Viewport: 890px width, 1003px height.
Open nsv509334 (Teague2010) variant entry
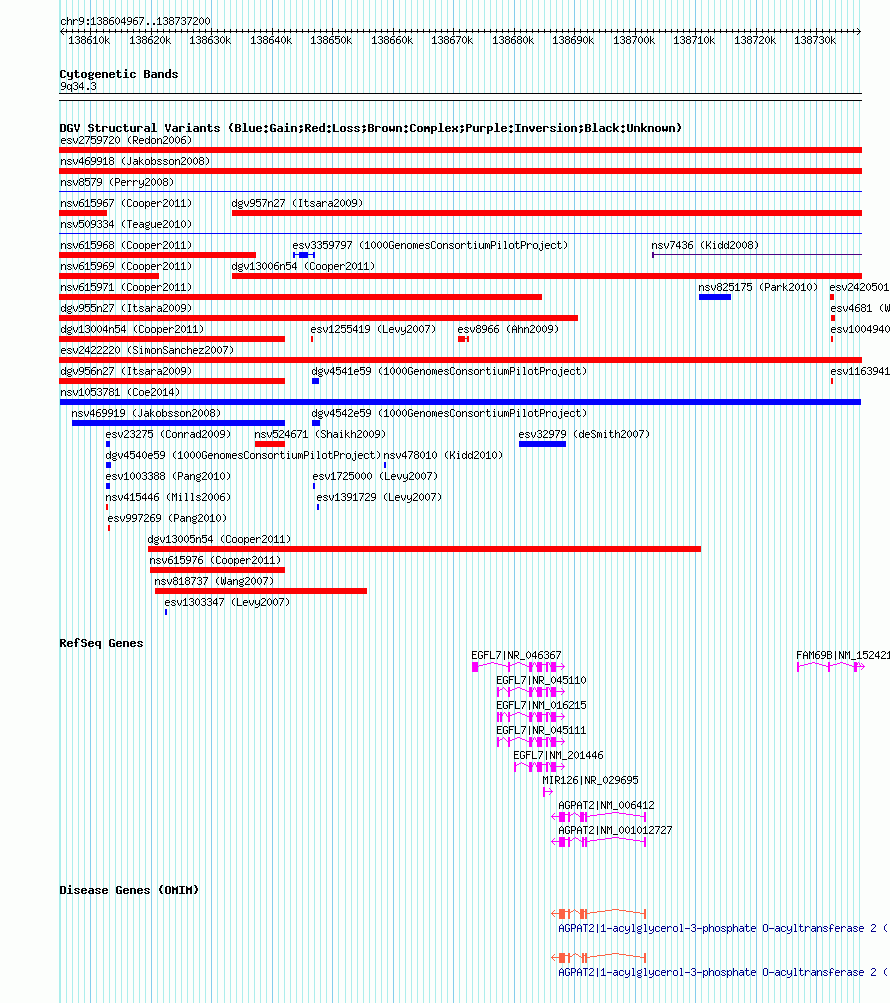coord(125,225)
